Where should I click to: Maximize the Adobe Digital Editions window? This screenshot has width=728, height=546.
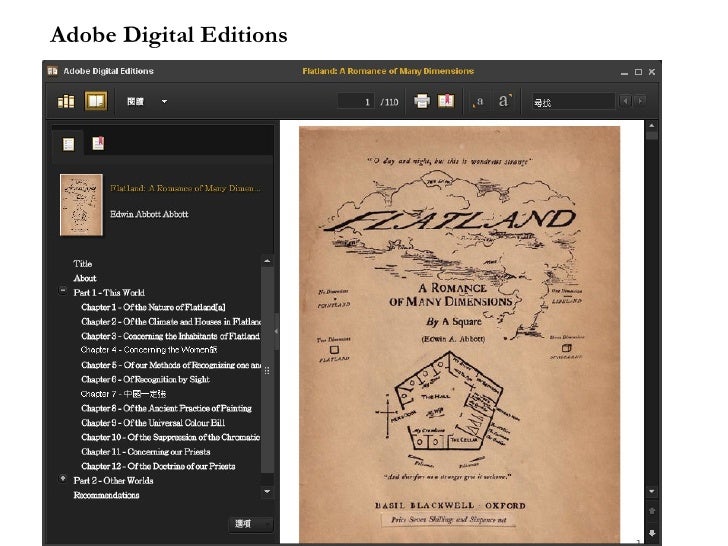coord(638,72)
